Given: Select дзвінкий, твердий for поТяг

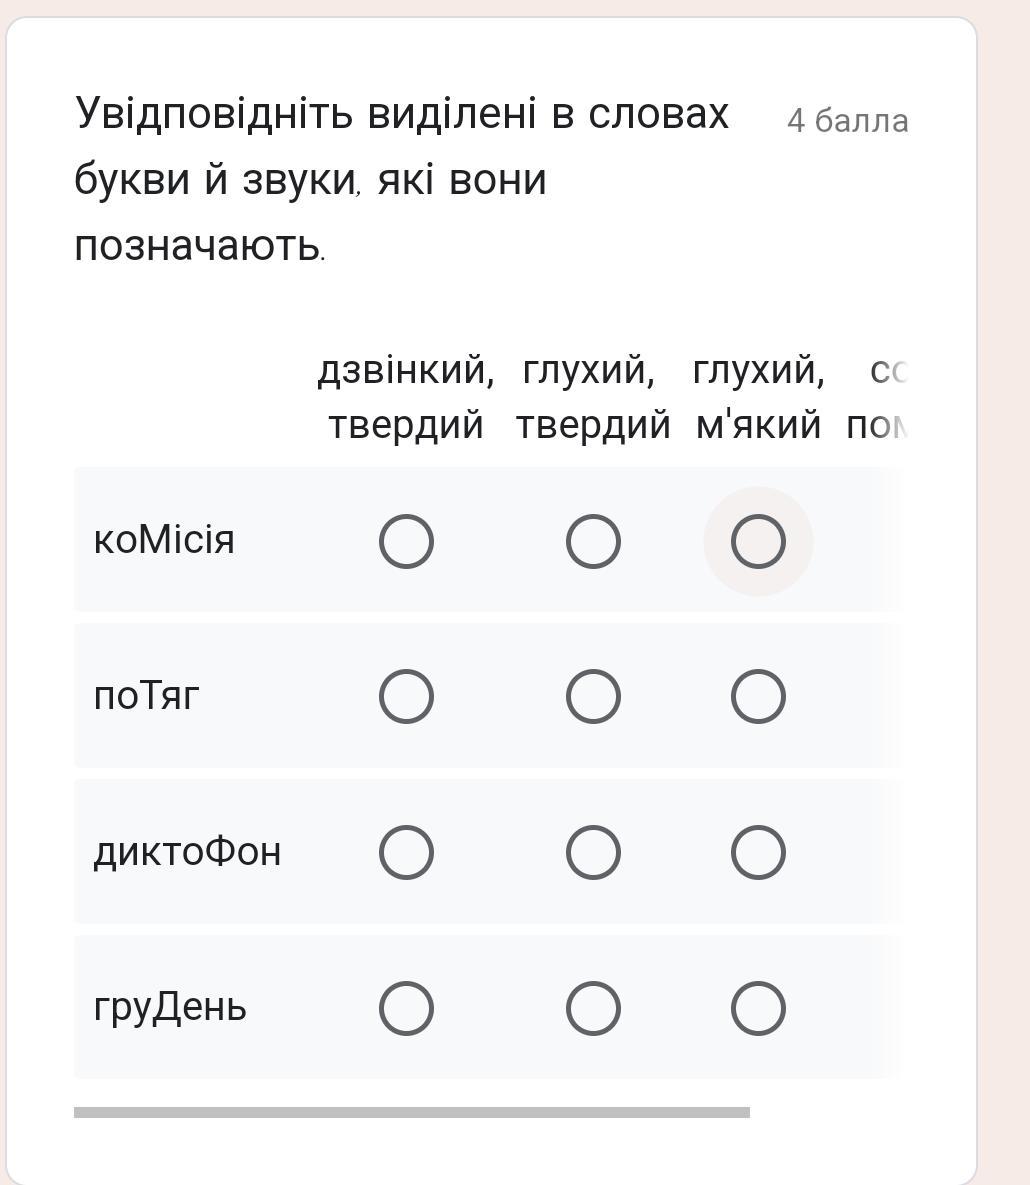Looking at the screenshot, I should coord(407,696).
